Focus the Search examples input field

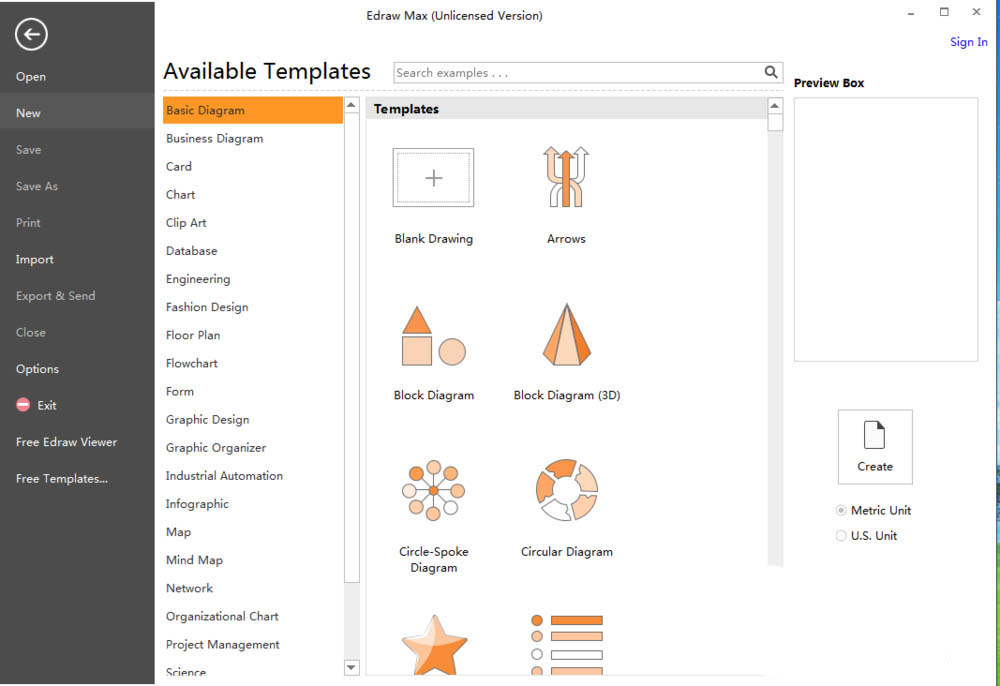[x=579, y=73]
